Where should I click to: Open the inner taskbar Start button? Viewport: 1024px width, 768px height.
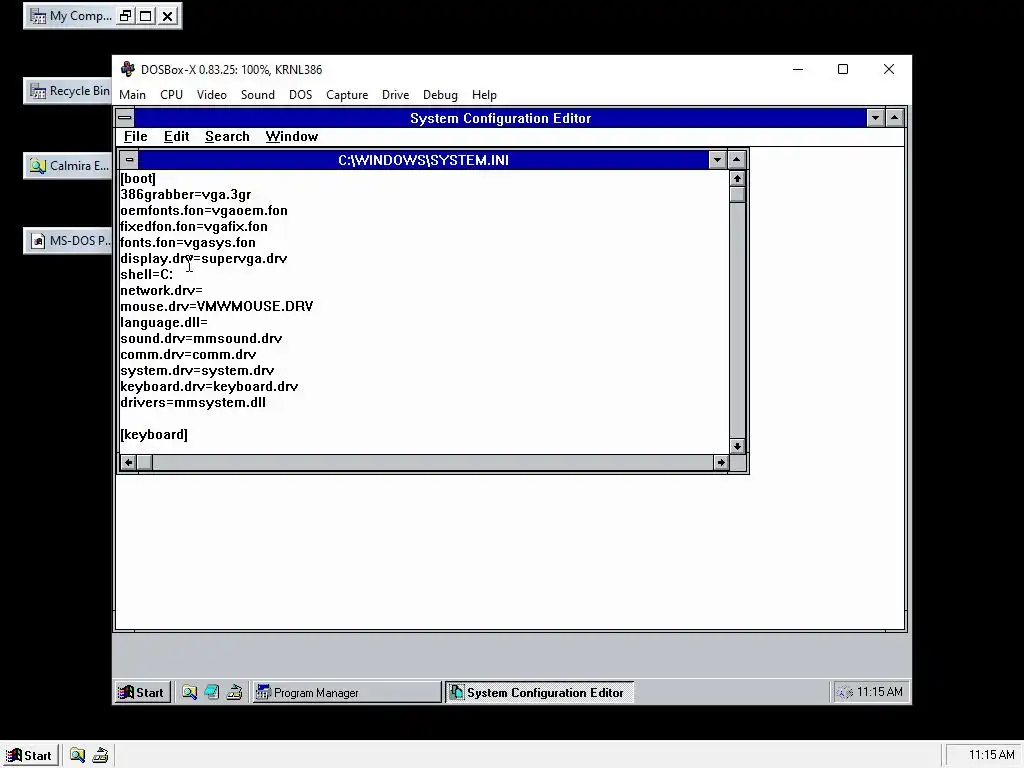(142, 692)
